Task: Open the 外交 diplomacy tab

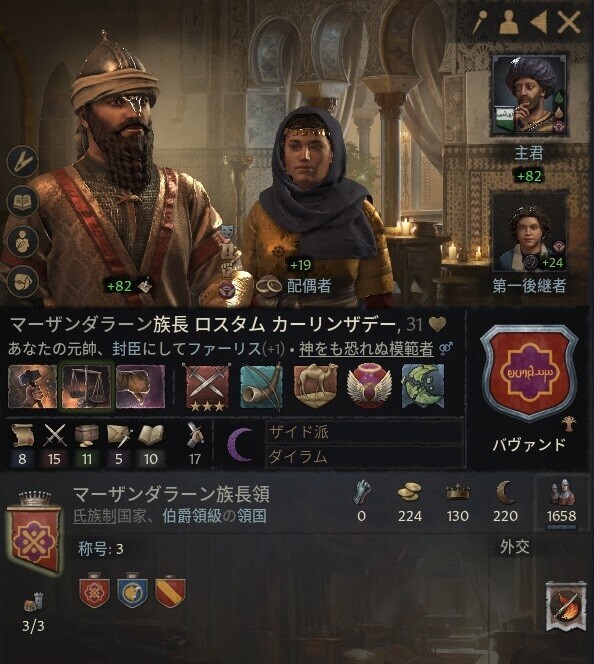Action: pos(515,547)
